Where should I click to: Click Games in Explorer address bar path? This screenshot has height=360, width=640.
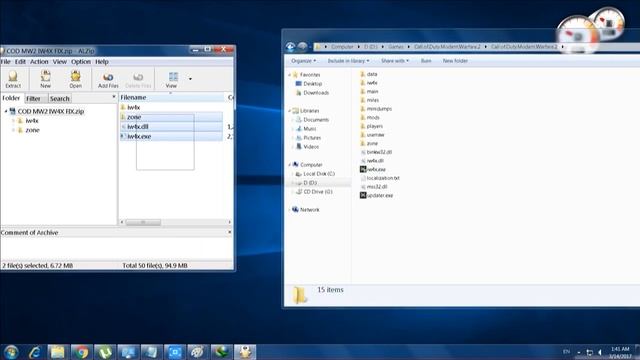point(396,47)
